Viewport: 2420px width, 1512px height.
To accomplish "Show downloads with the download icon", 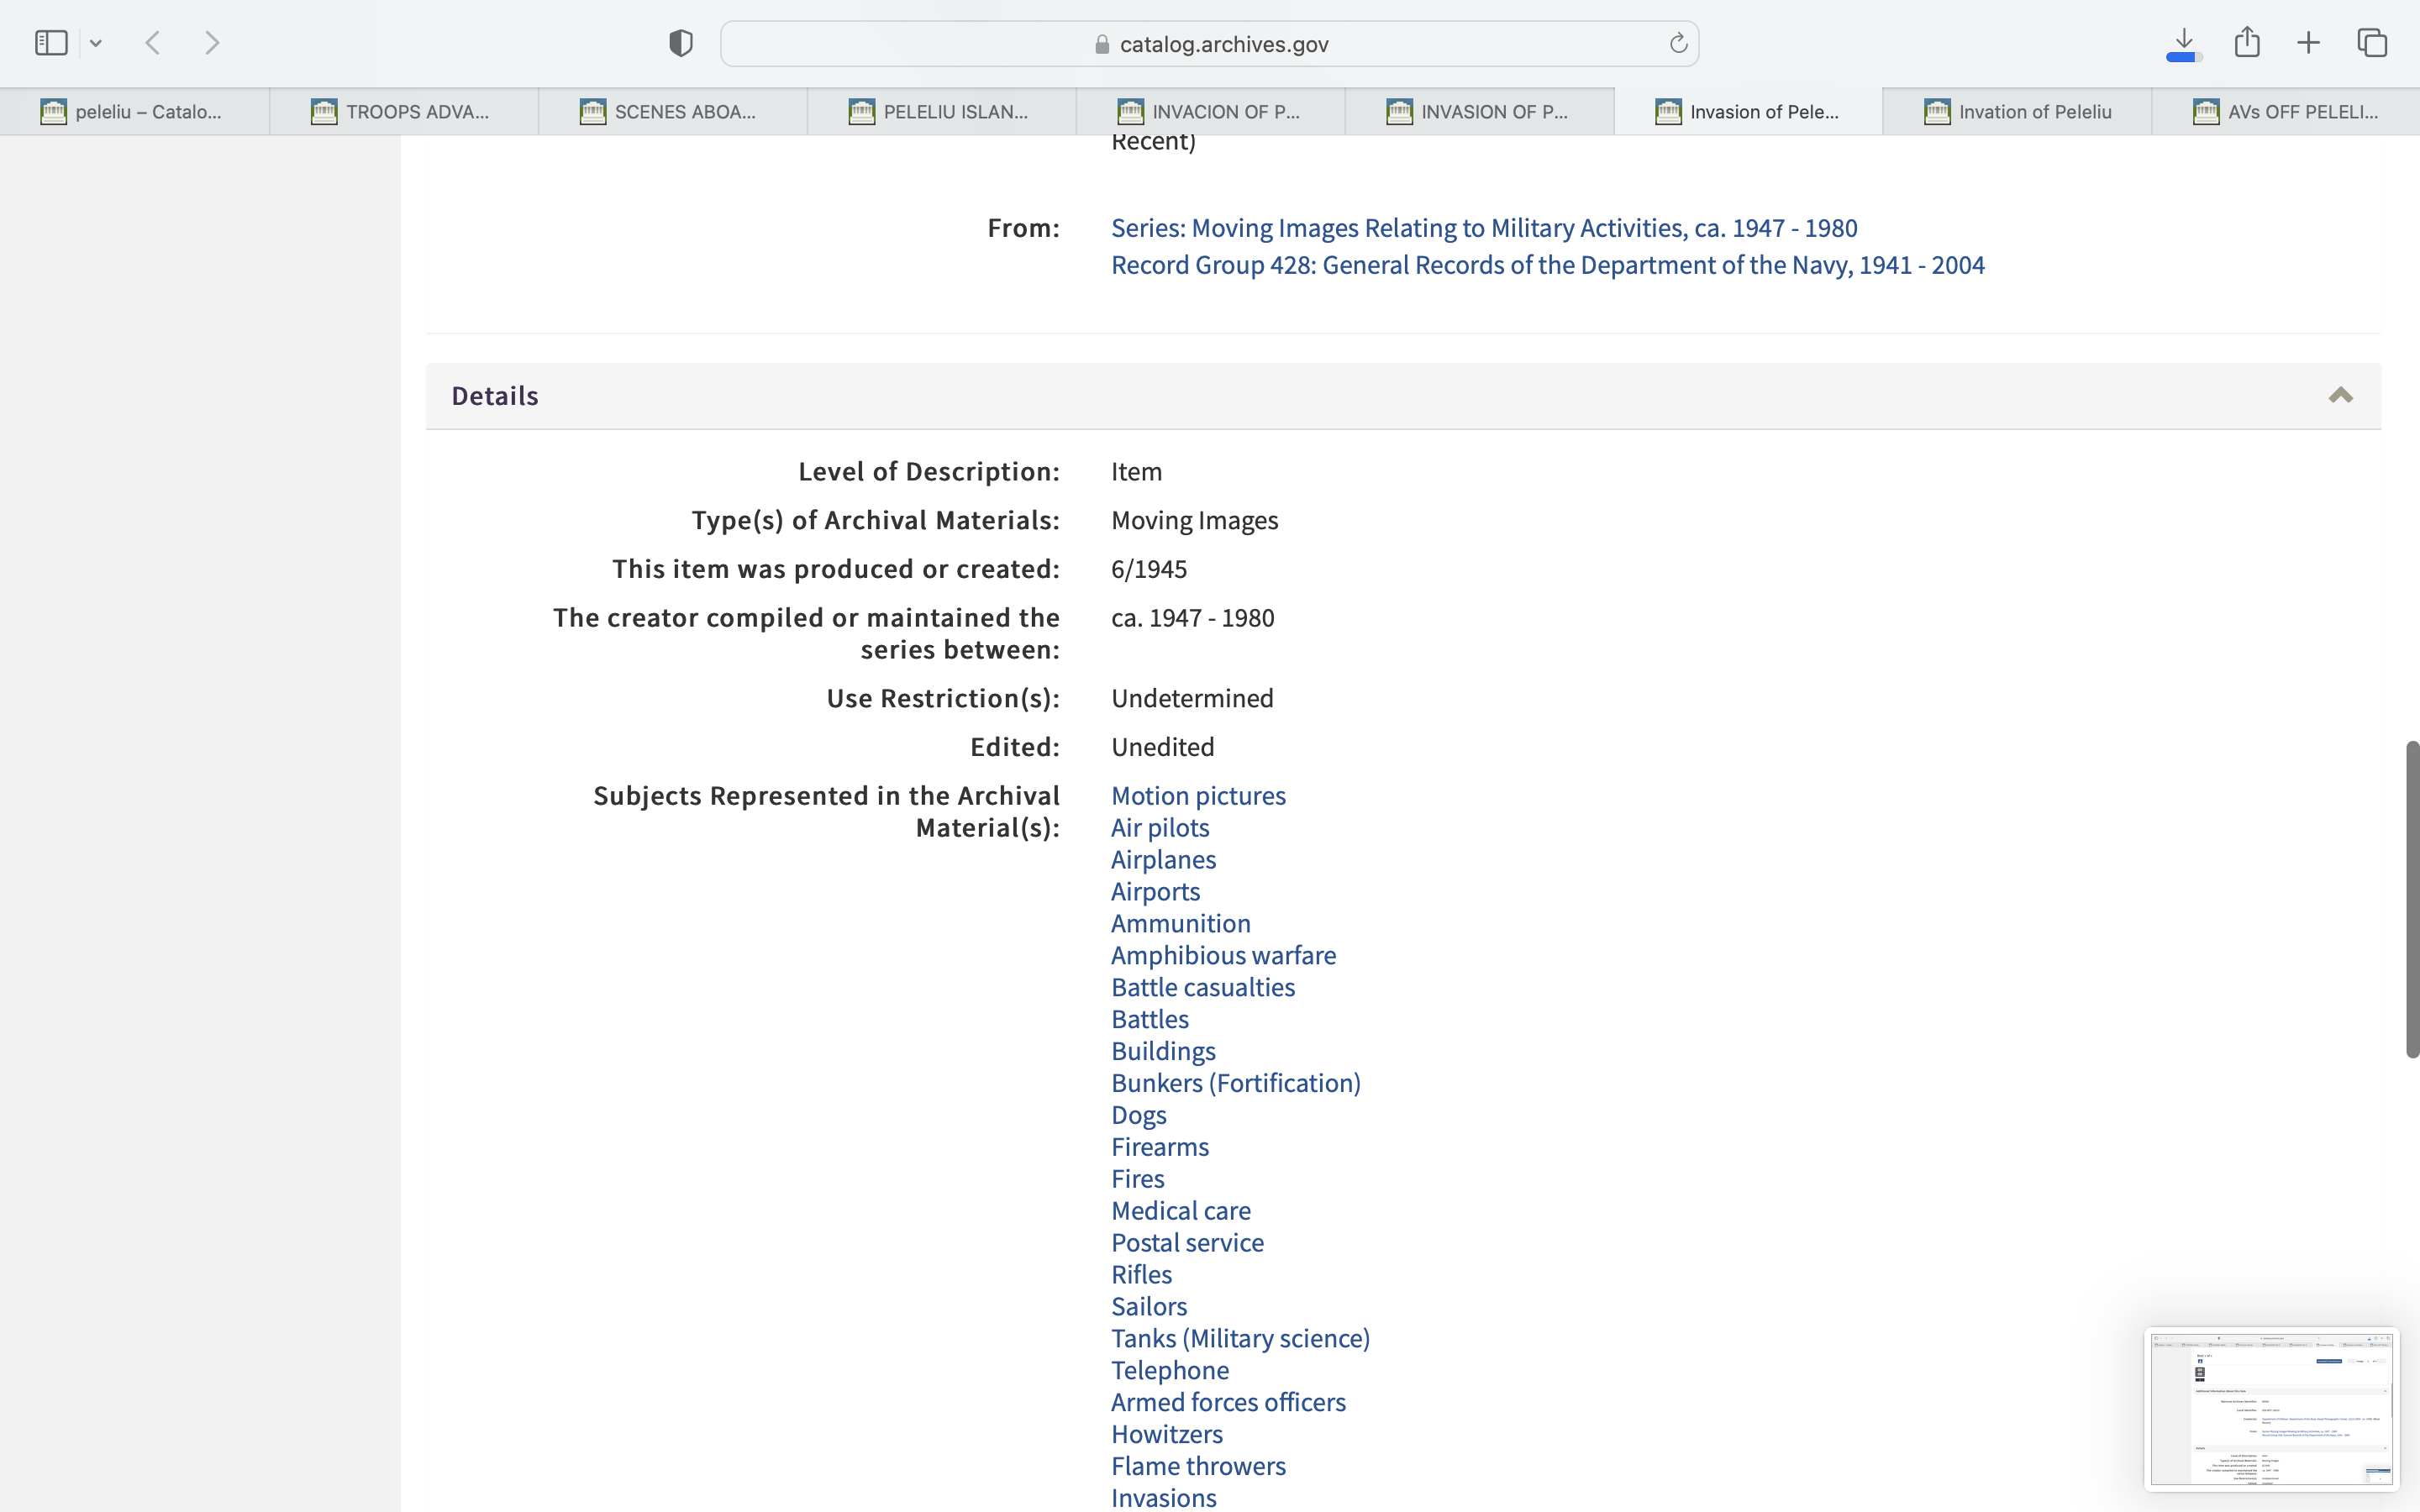I will (x=2184, y=43).
